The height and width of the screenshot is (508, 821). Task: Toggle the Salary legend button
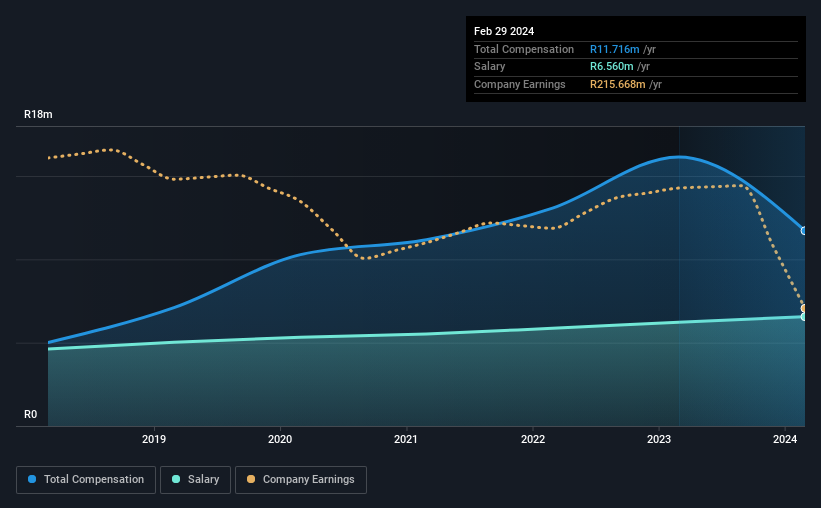coord(195,480)
